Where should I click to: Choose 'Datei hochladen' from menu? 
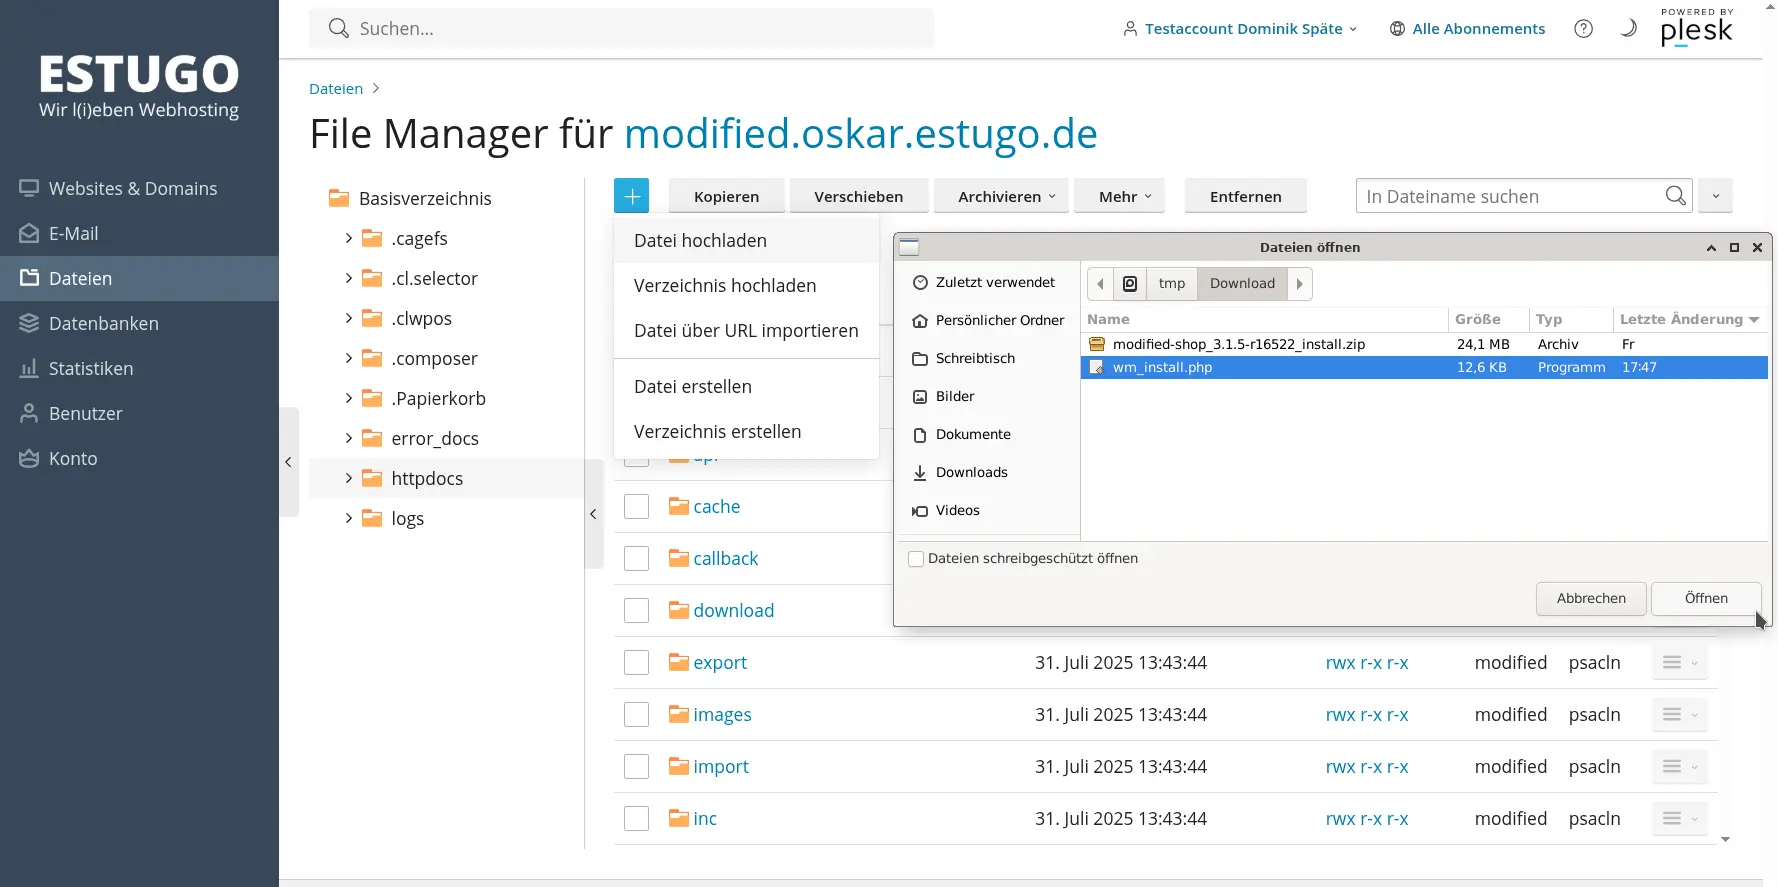pos(700,241)
